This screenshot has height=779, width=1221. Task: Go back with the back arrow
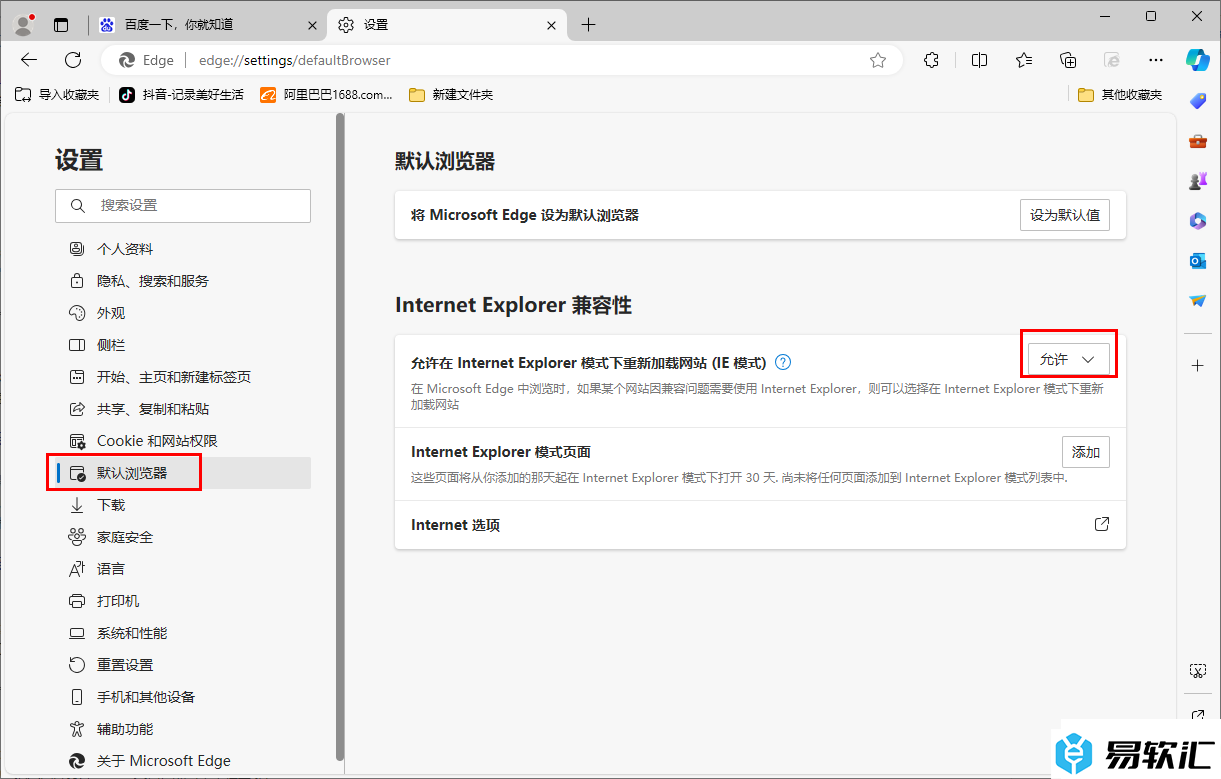(29, 60)
